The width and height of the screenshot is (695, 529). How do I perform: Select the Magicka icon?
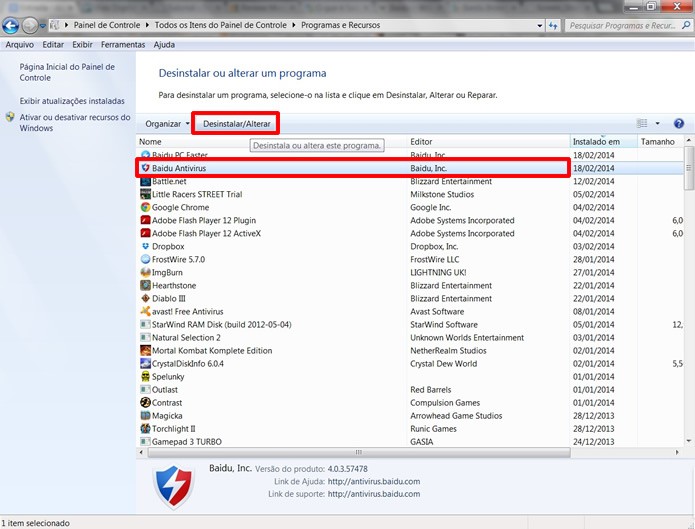(x=145, y=415)
